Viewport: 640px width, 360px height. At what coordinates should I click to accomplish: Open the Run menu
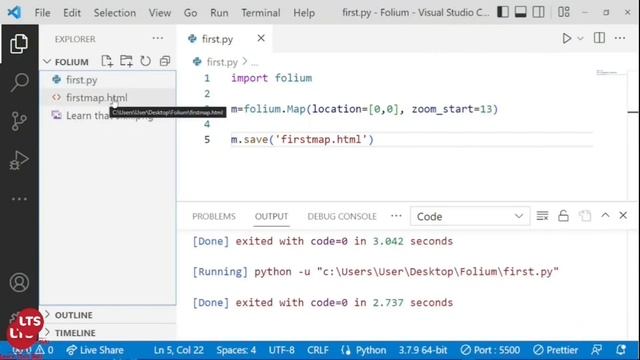pos(219,13)
